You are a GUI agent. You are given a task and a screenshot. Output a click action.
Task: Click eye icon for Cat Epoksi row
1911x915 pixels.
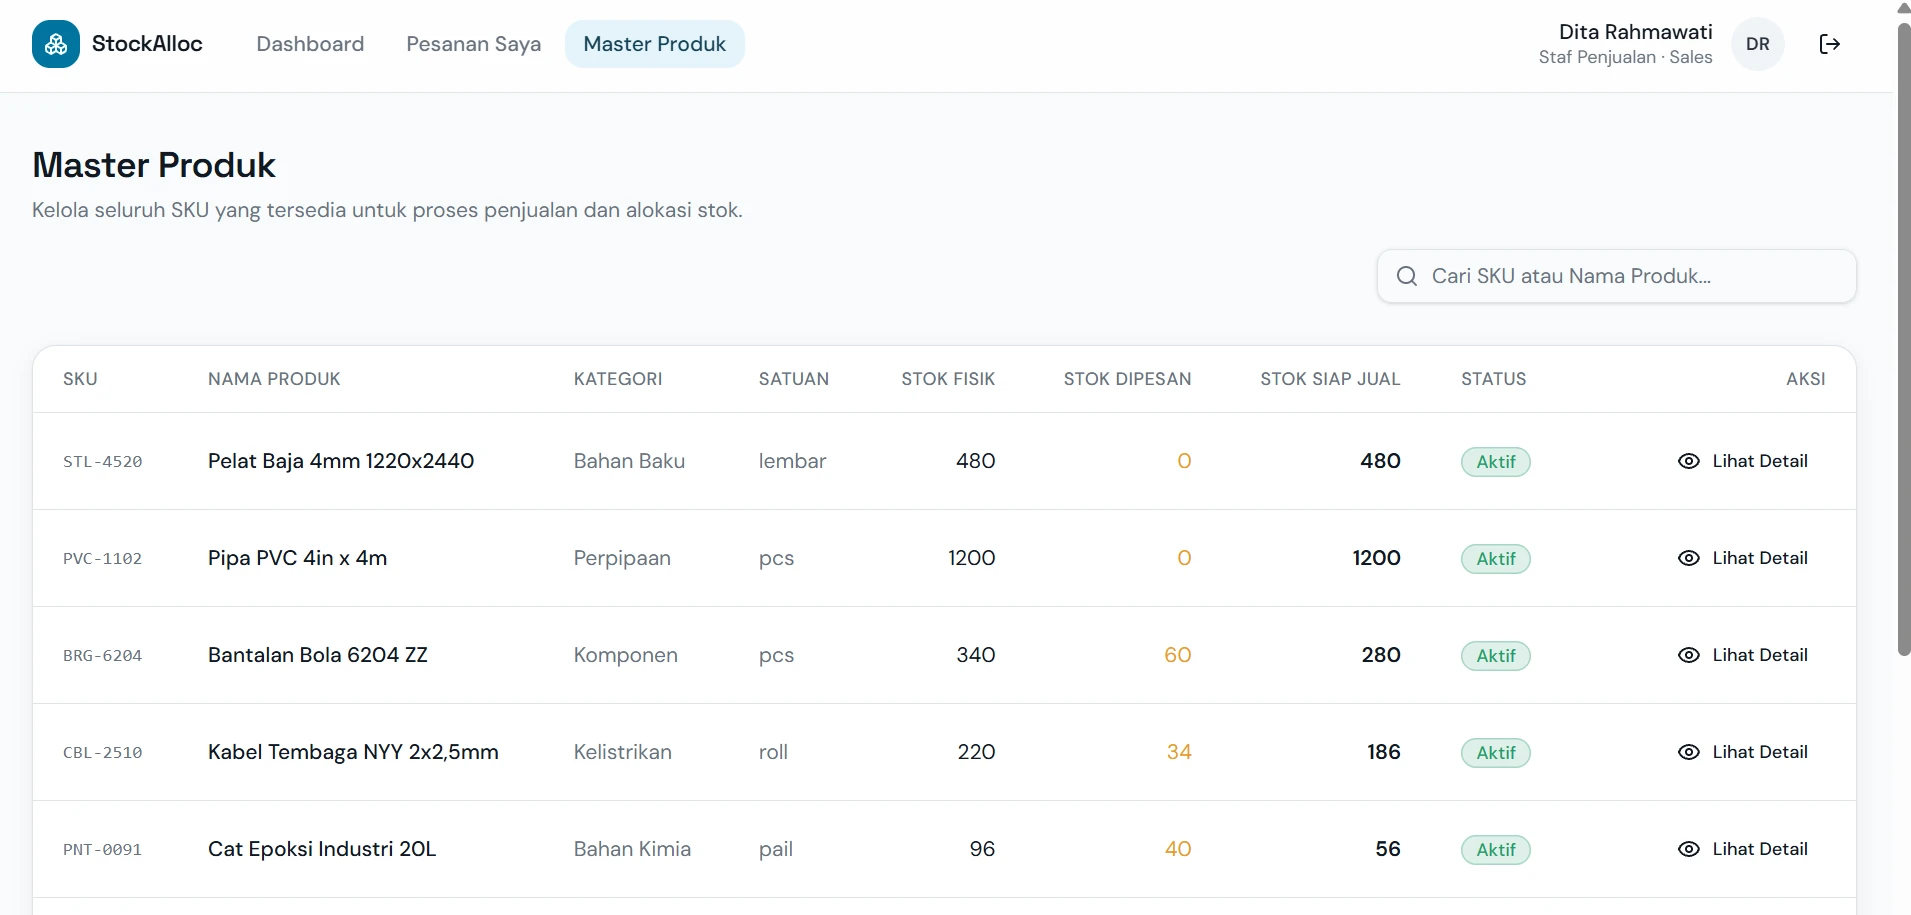1688,849
